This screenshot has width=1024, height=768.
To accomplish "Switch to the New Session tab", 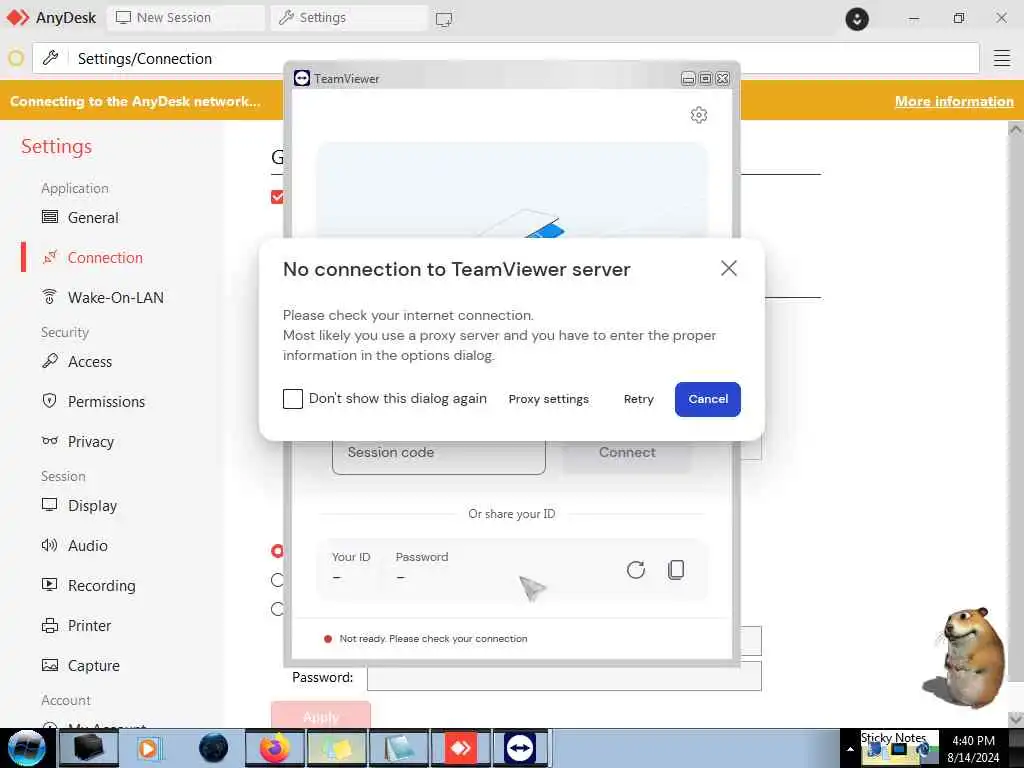I will (x=185, y=18).
